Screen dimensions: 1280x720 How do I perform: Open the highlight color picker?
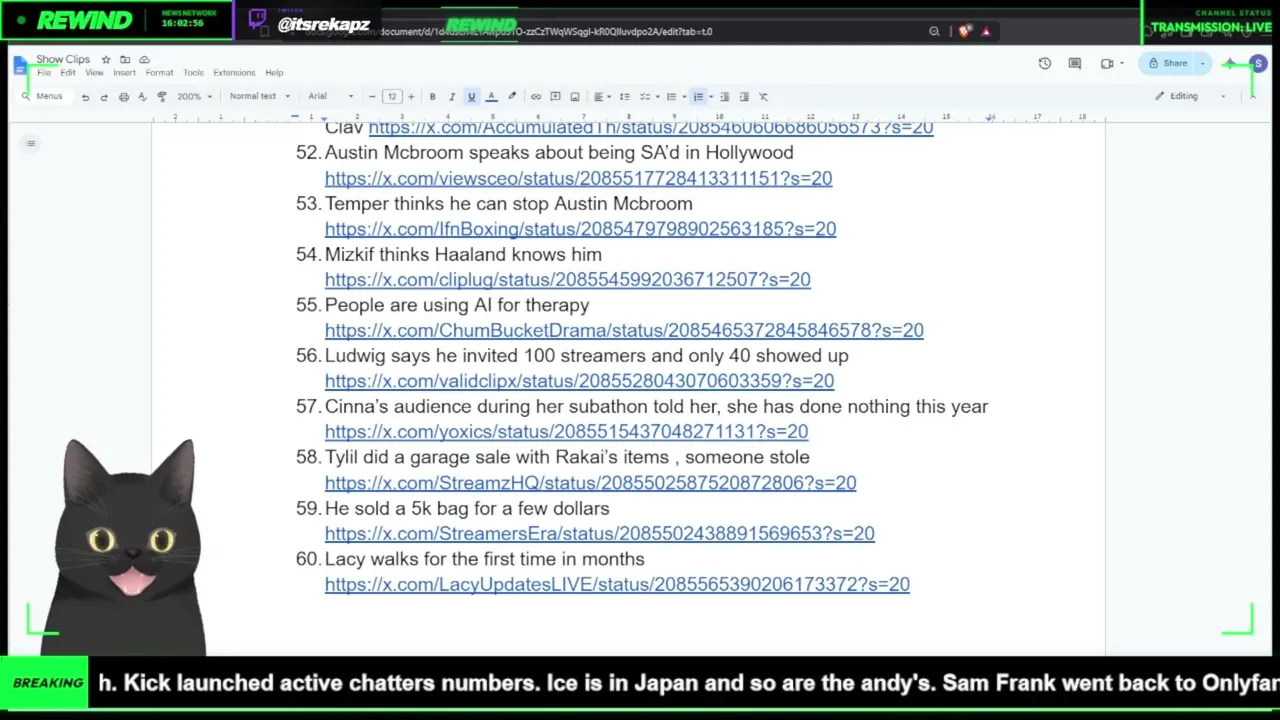click(x=512, y=97)
